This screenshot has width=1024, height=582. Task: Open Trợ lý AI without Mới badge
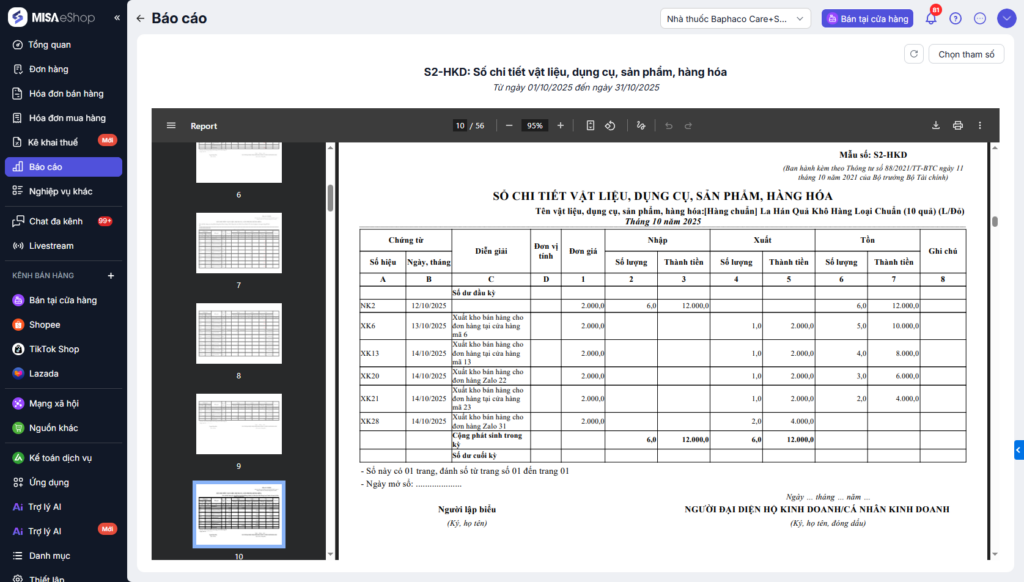click(x=63, y=507)
